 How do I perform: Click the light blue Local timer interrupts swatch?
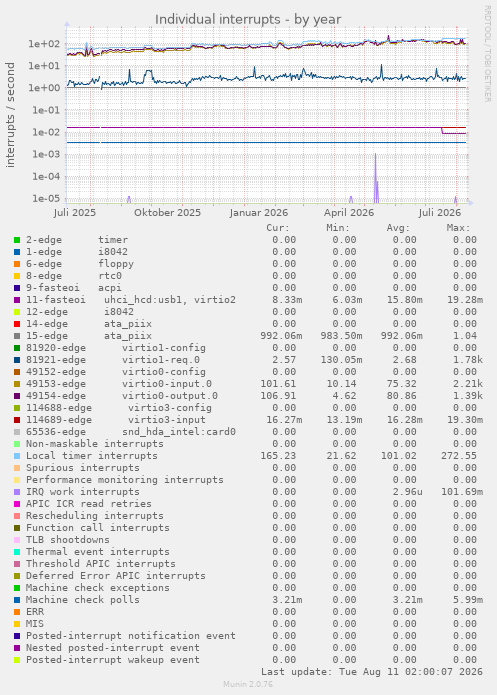pyautogui.click(x=17, y=456)
